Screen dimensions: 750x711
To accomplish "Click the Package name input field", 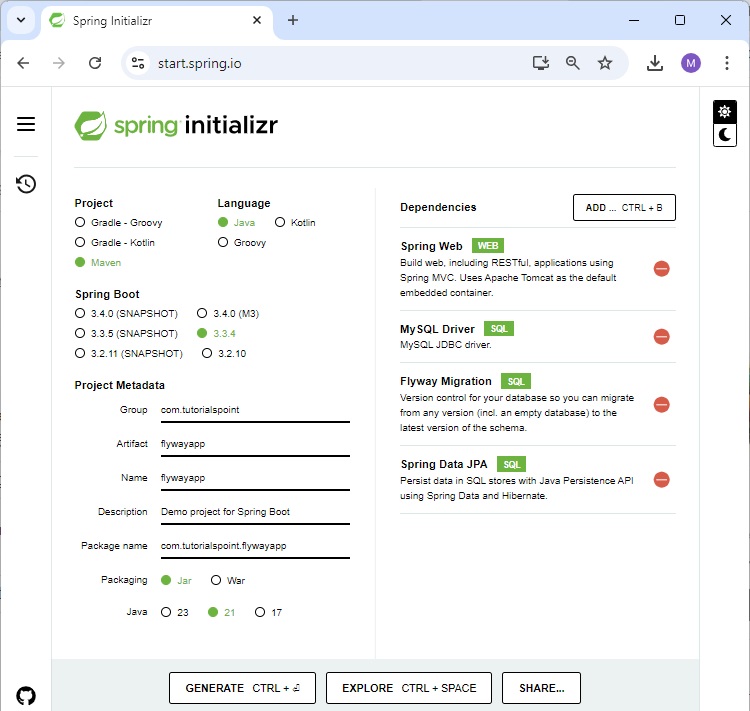I will (255, 546).
